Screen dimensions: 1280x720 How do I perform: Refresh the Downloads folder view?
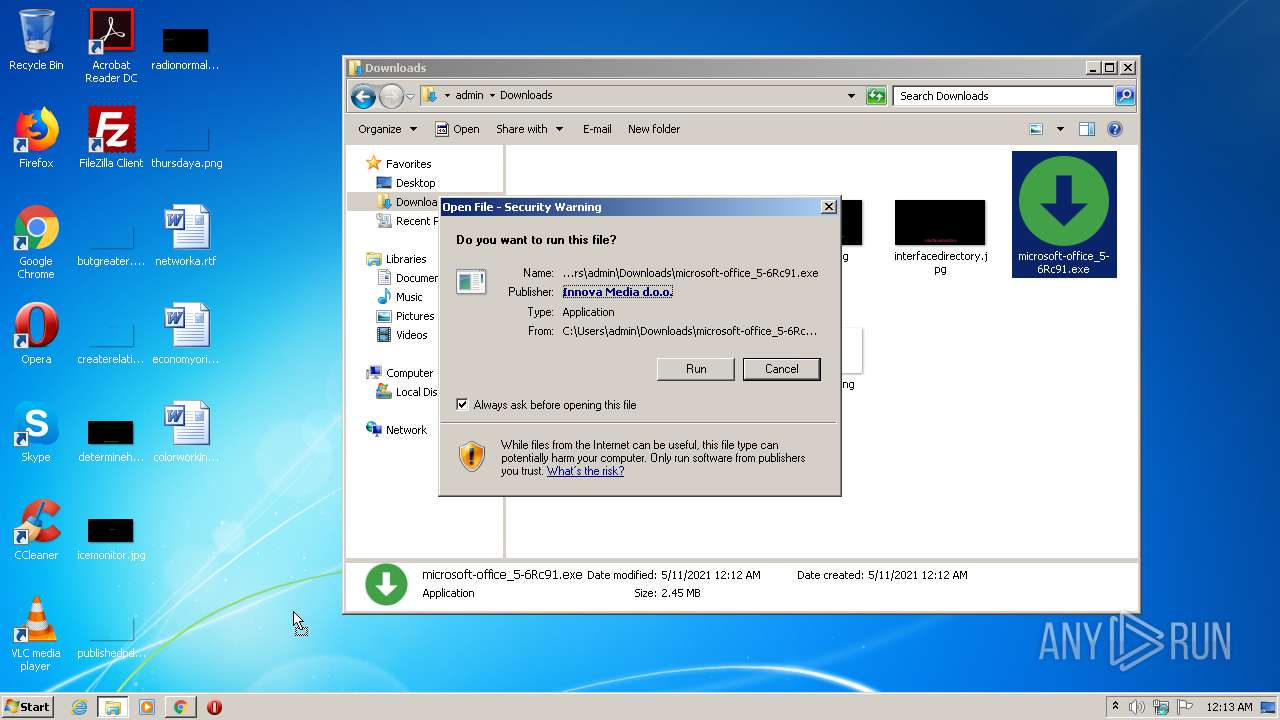coord(876,96)
